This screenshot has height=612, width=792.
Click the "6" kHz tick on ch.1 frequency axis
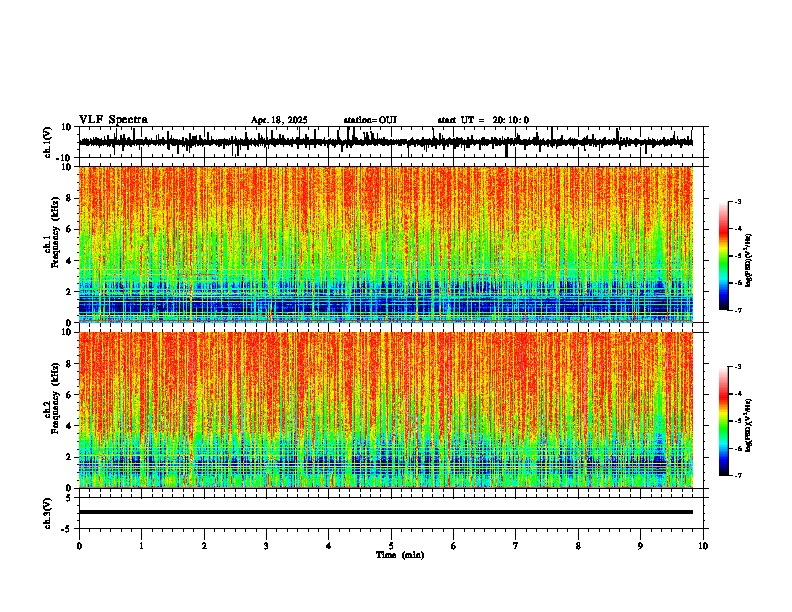[69, 229]
